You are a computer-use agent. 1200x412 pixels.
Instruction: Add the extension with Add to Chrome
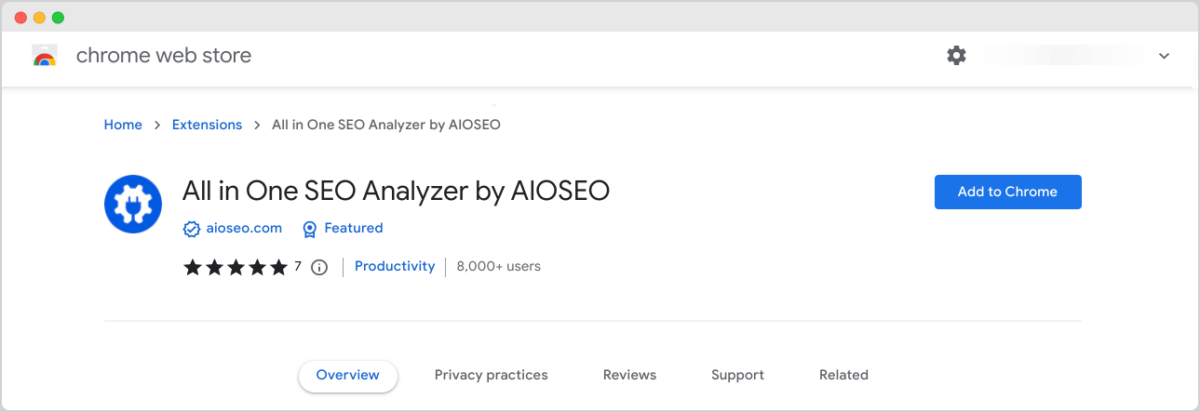pos(1008,192)
